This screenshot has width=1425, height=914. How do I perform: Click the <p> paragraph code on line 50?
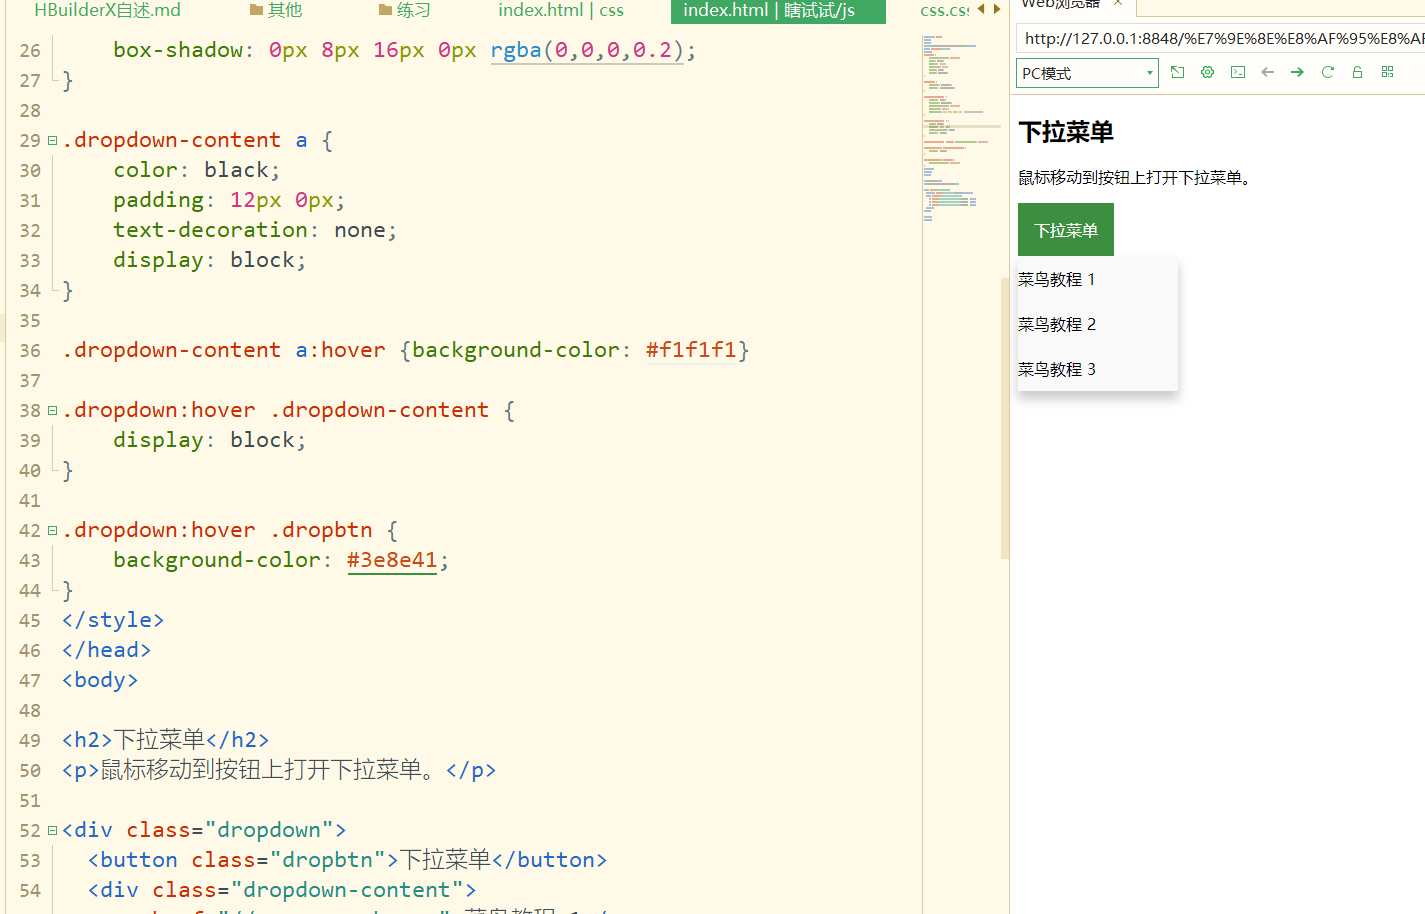click(x=279, y=770)
